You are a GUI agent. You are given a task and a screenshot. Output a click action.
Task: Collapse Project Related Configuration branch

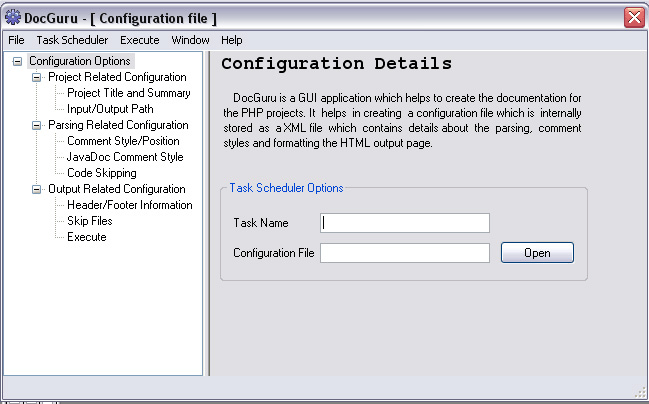click(36, 77)
